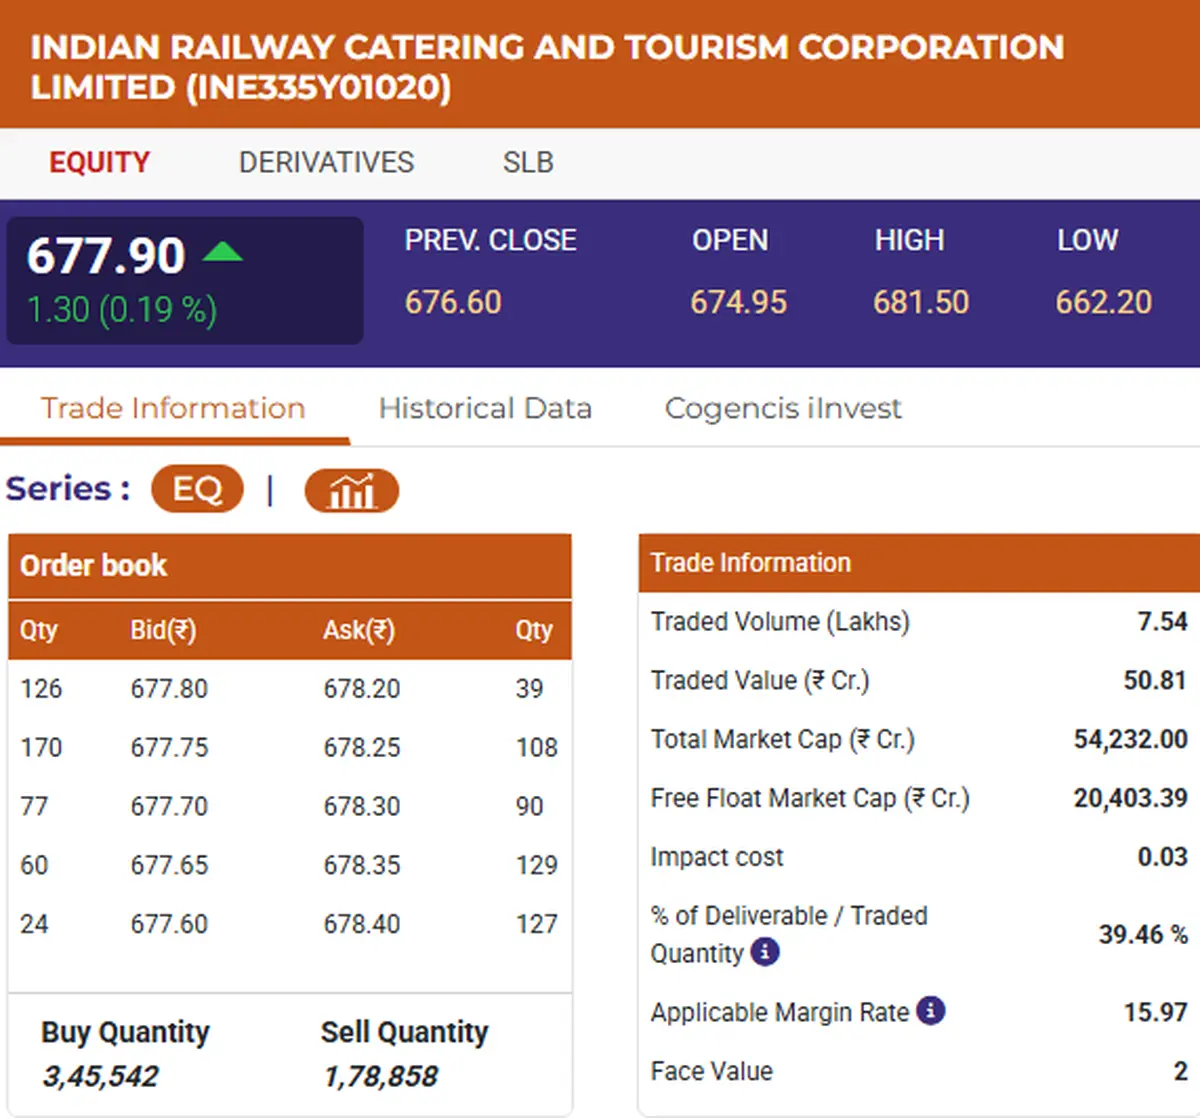This screenshot has width=1200, height=1118.
Task: Click the green up arrow next to 677.90
Action: click(224, 253)
